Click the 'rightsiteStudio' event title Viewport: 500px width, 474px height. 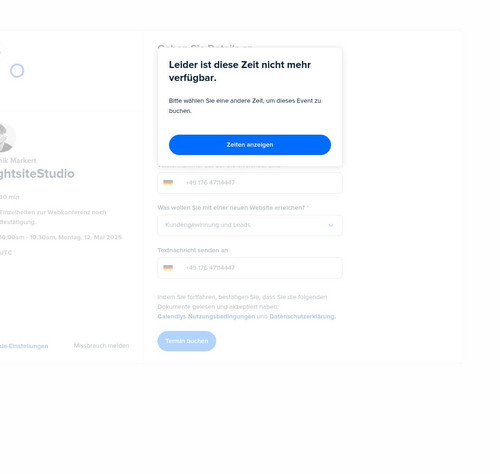tap(37, 174)
